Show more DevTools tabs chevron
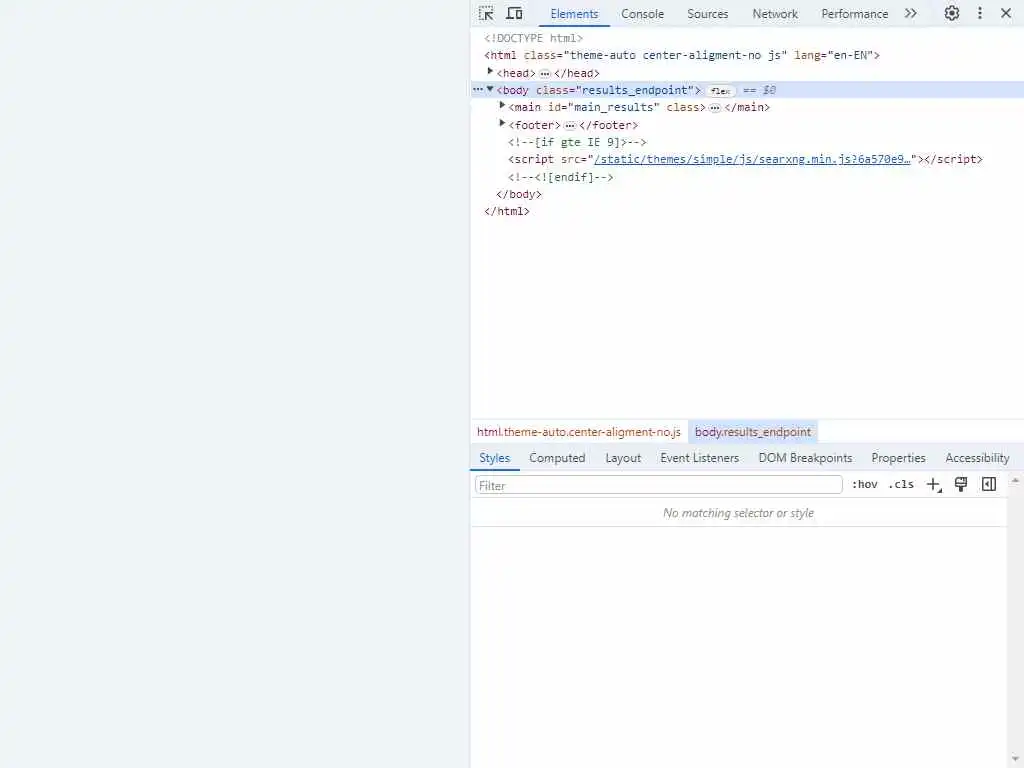This screenshot has height=768, width=1024. click(x=911, y=13)
